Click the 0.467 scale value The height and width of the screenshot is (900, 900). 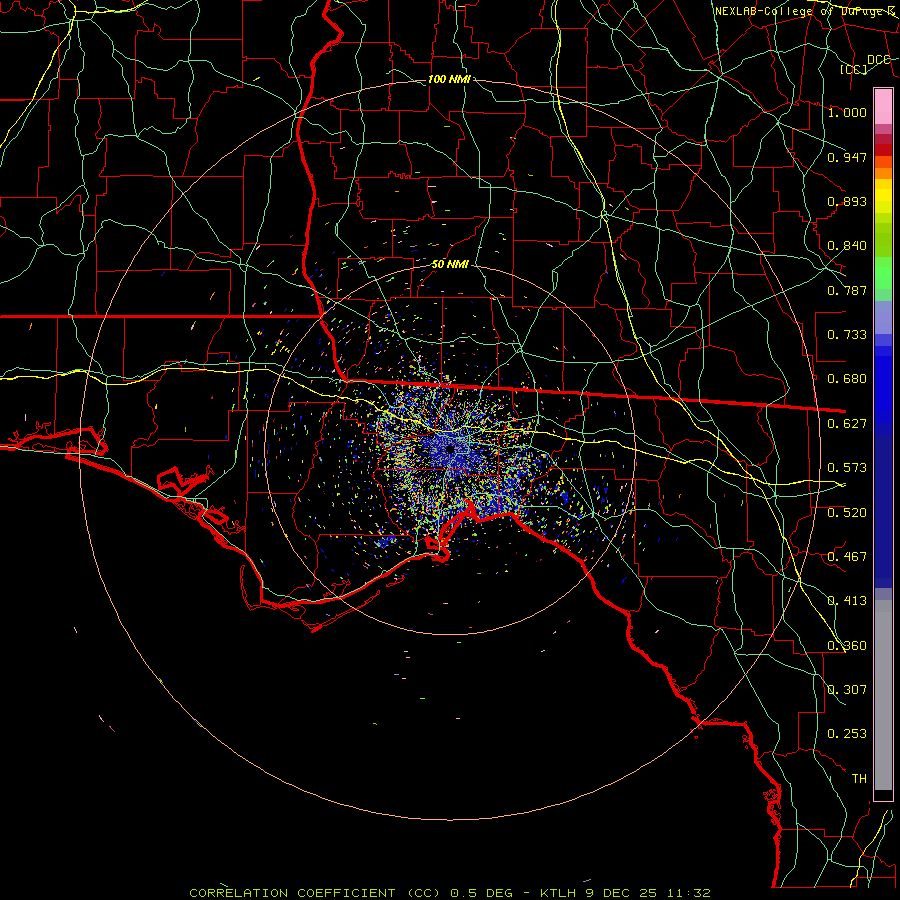847,557
